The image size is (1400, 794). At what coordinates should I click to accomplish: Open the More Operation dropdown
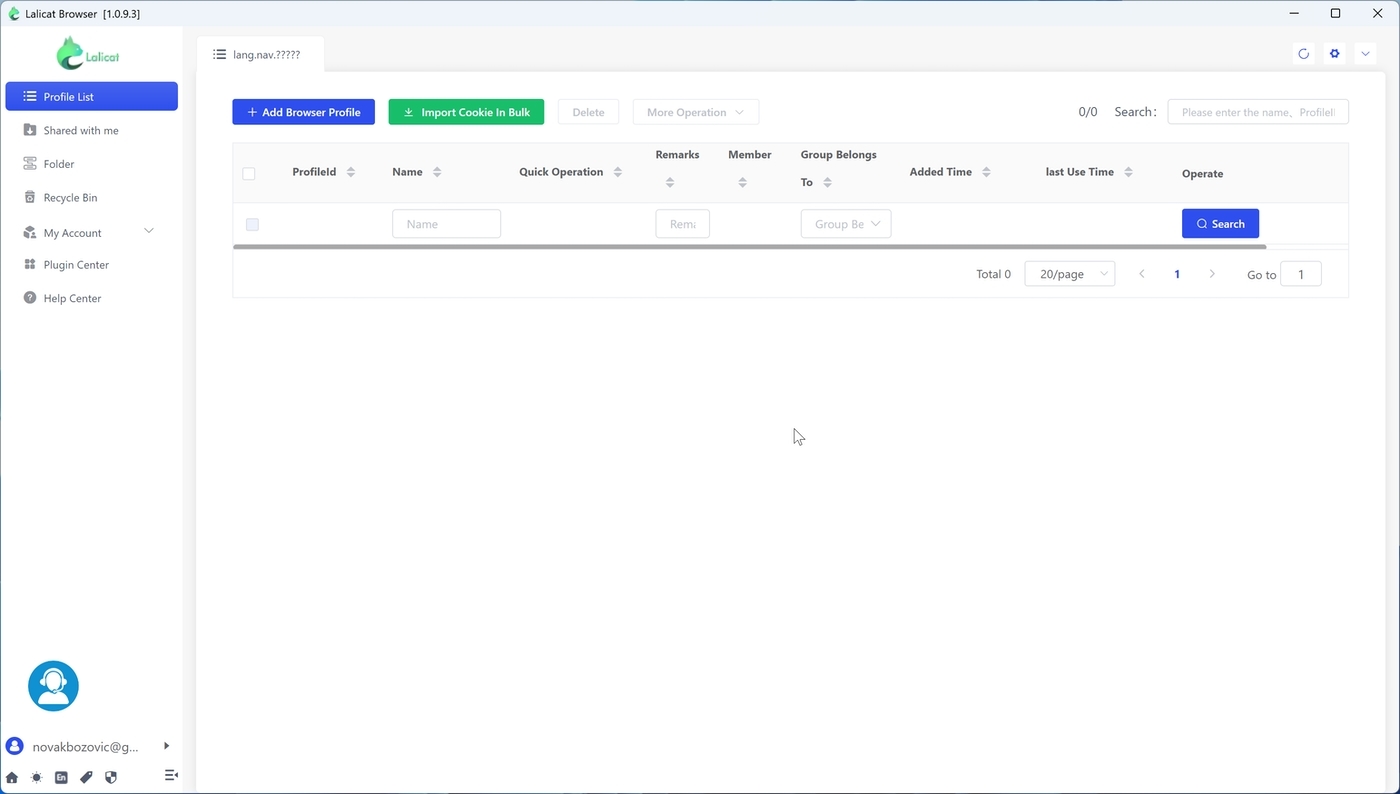[x=696, y=112]
